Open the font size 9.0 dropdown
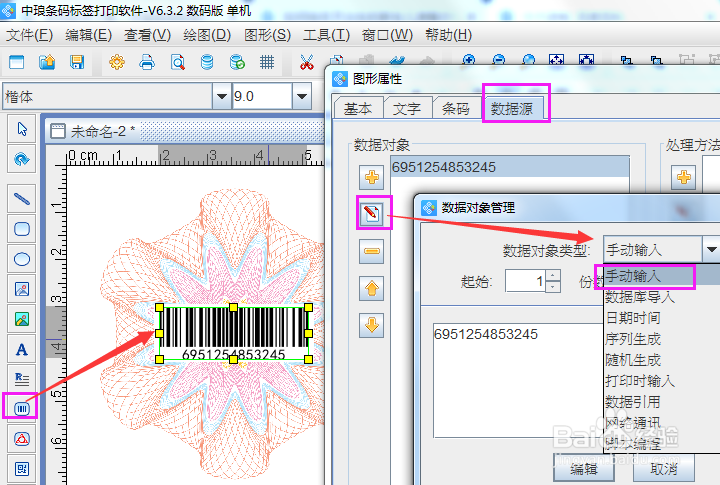Screen dimensions: 720x485 pyautogui.click(x=302, y=96)
